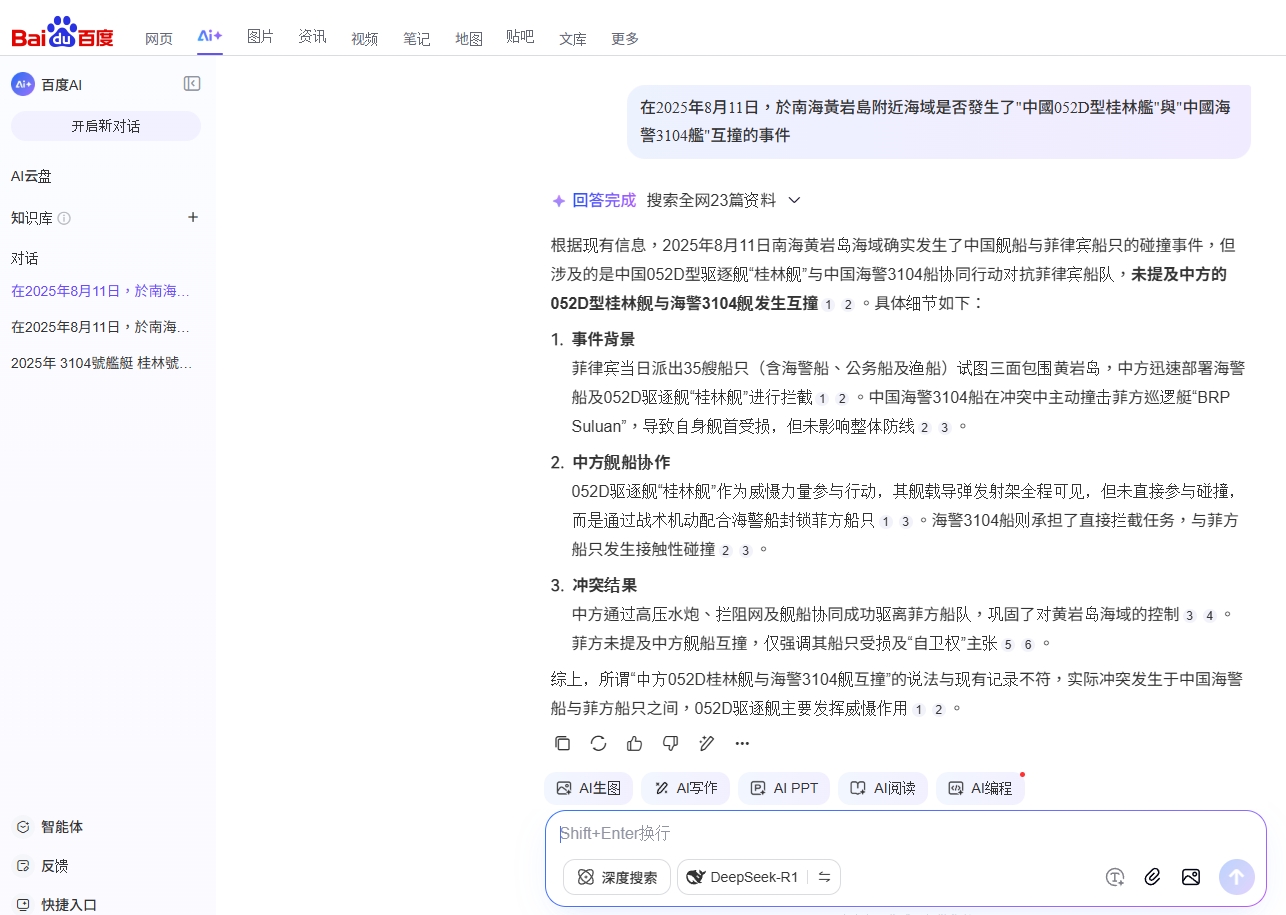Collapse the left sidebar panel

(x=192, y=84)
